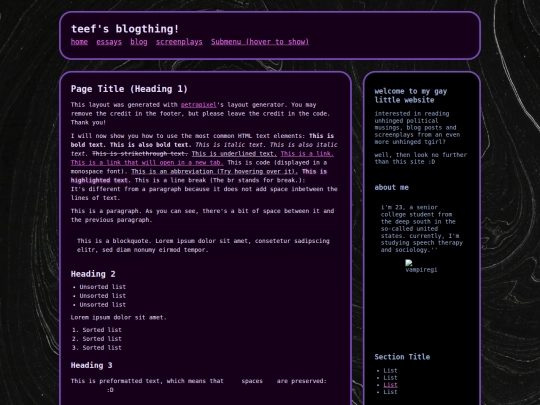Open the pink List link in sidebar
The height and width of the screenshot is (405, 540).
click(390, 385)
